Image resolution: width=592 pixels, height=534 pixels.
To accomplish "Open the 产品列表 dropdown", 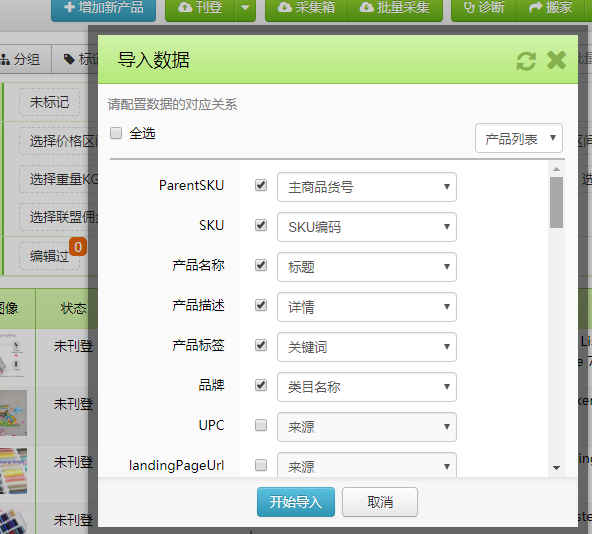I will 519,138.
